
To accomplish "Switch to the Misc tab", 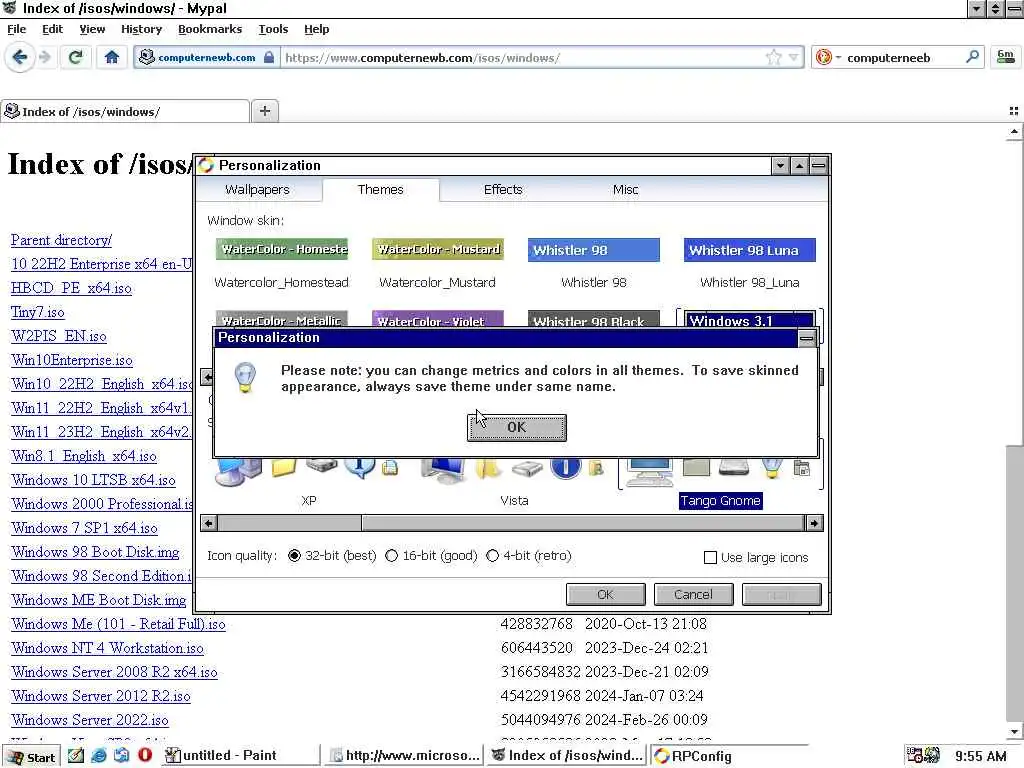I will click(x=625, y=190).
